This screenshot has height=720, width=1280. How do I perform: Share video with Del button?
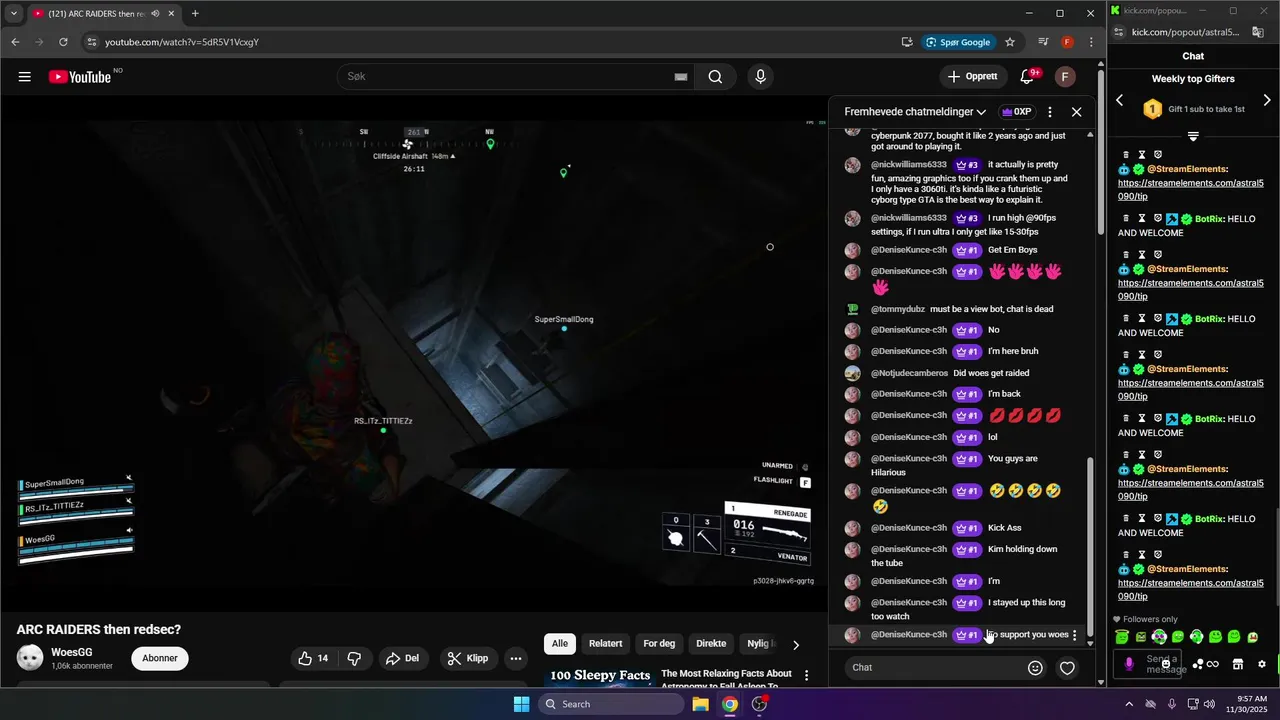[404, 658]
